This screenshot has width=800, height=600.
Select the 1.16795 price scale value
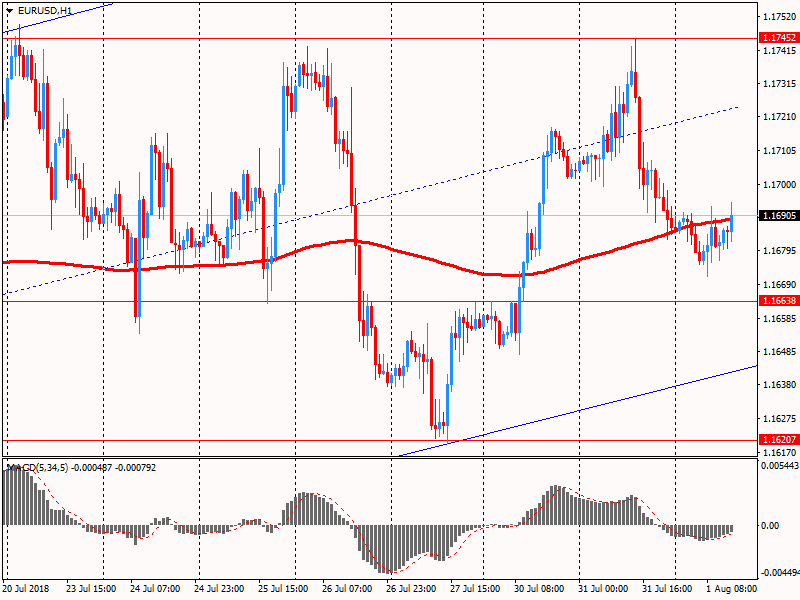(x=780, y=251)
